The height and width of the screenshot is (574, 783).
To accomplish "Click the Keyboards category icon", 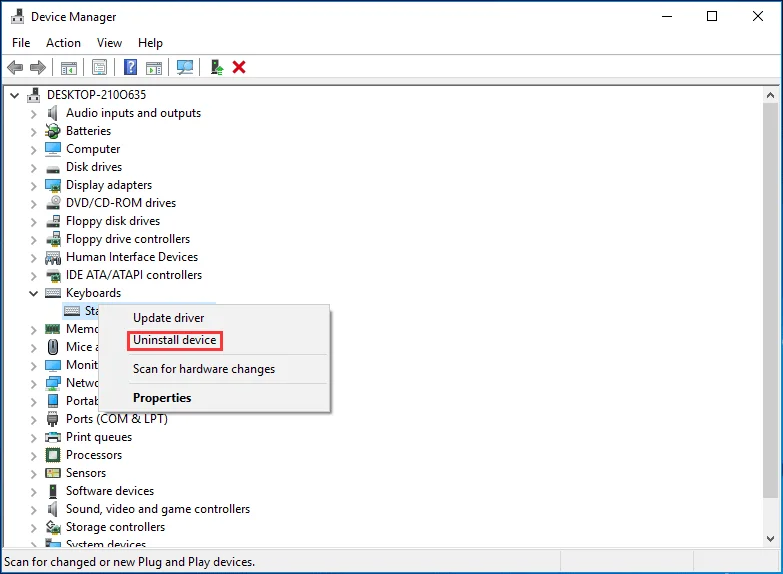I will [52, 293].
